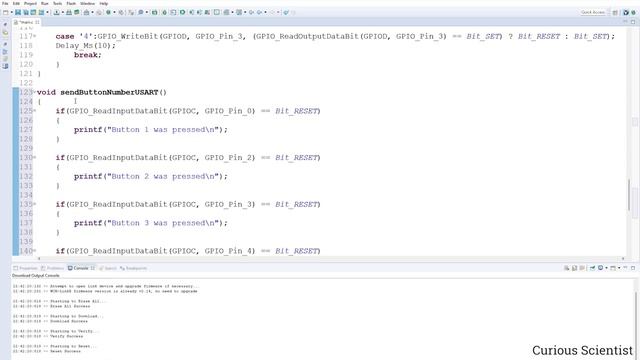This screenshot has height=360, width=640.
Task: Click the top icon in the left sidebar
Action: point(5,24)
